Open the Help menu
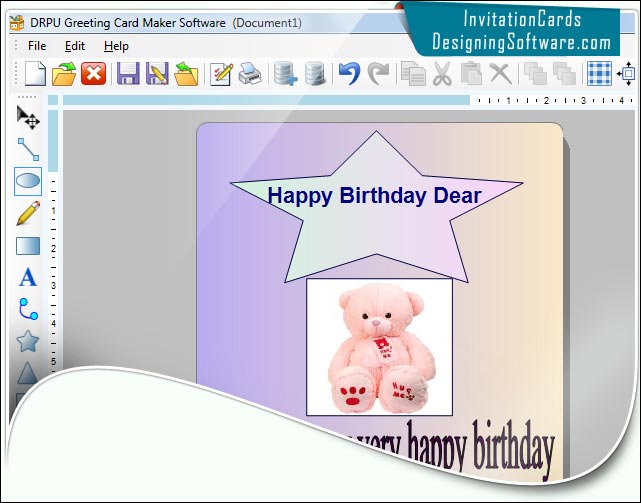 [x=116, y=46]
